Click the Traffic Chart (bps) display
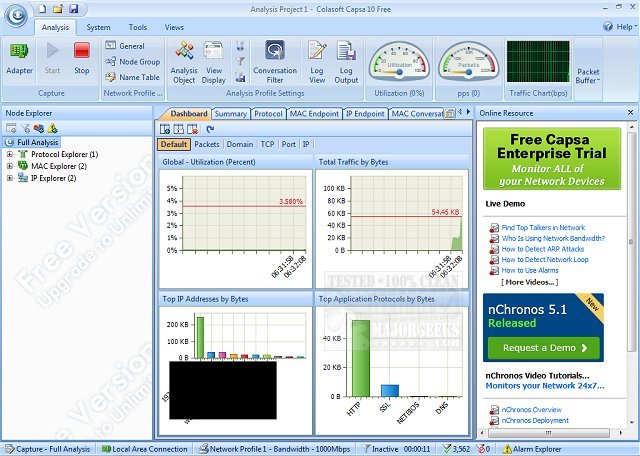Image resolution: width=640 pixels, height=456 pixels. (x=538, y=62)
